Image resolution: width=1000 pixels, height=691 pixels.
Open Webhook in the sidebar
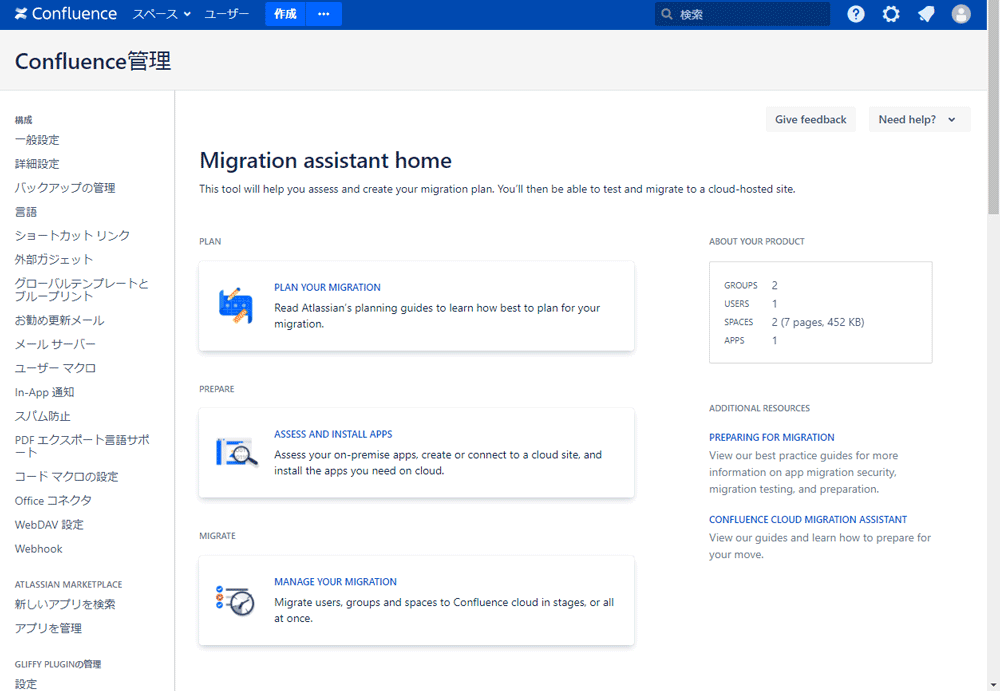point(39,549)
